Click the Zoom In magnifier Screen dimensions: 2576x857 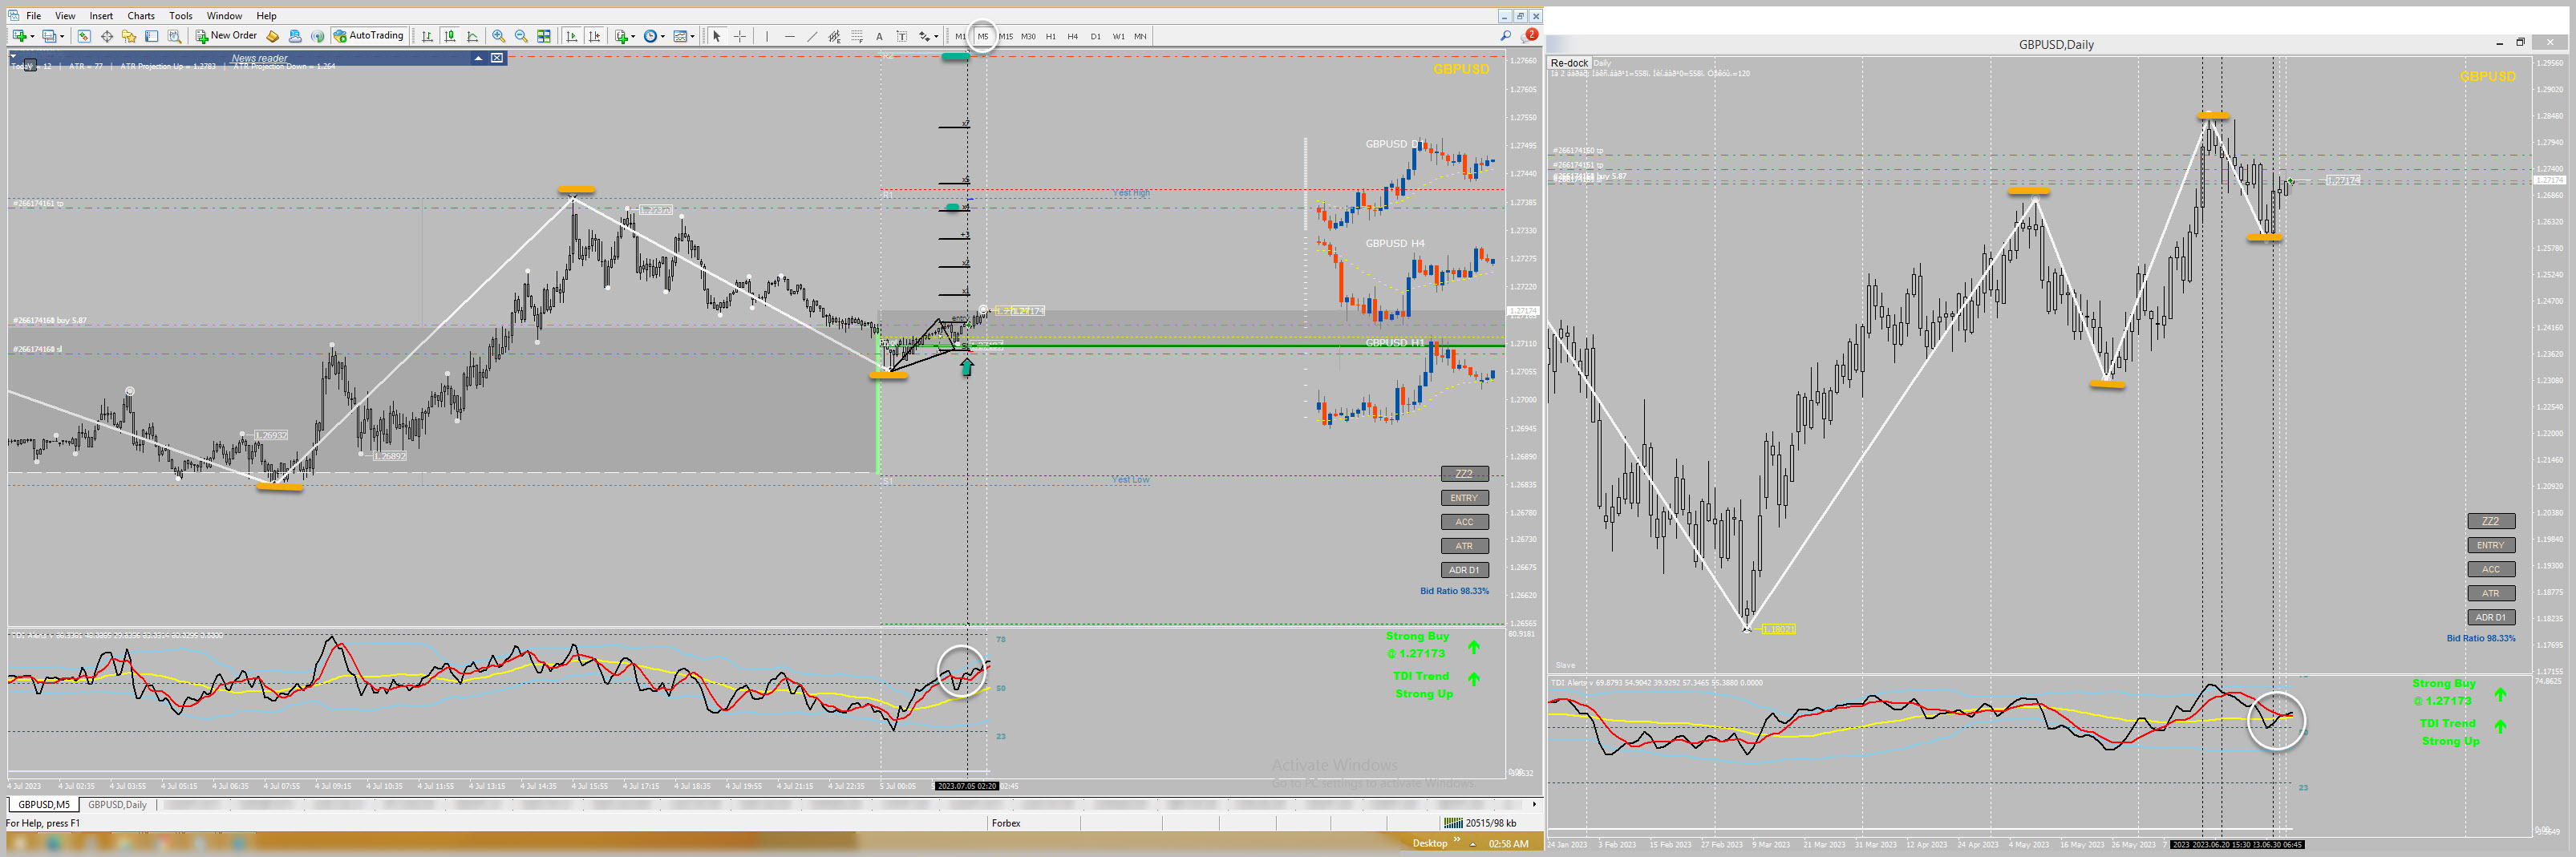pyautogui.click(x=498, y=36)
